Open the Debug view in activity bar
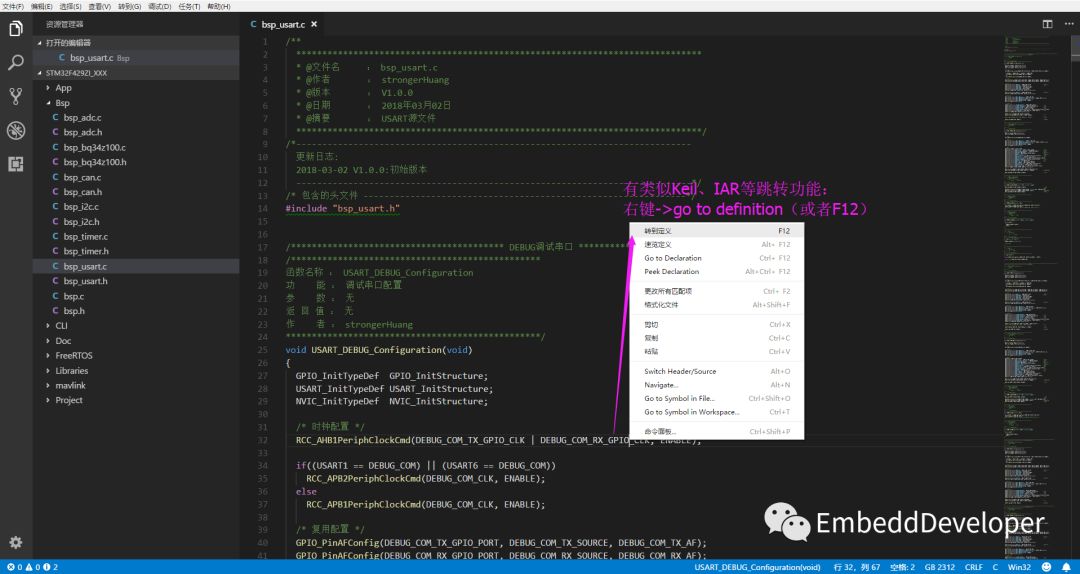This screenshot has height=574, width=1080. (x=16, y=130)
